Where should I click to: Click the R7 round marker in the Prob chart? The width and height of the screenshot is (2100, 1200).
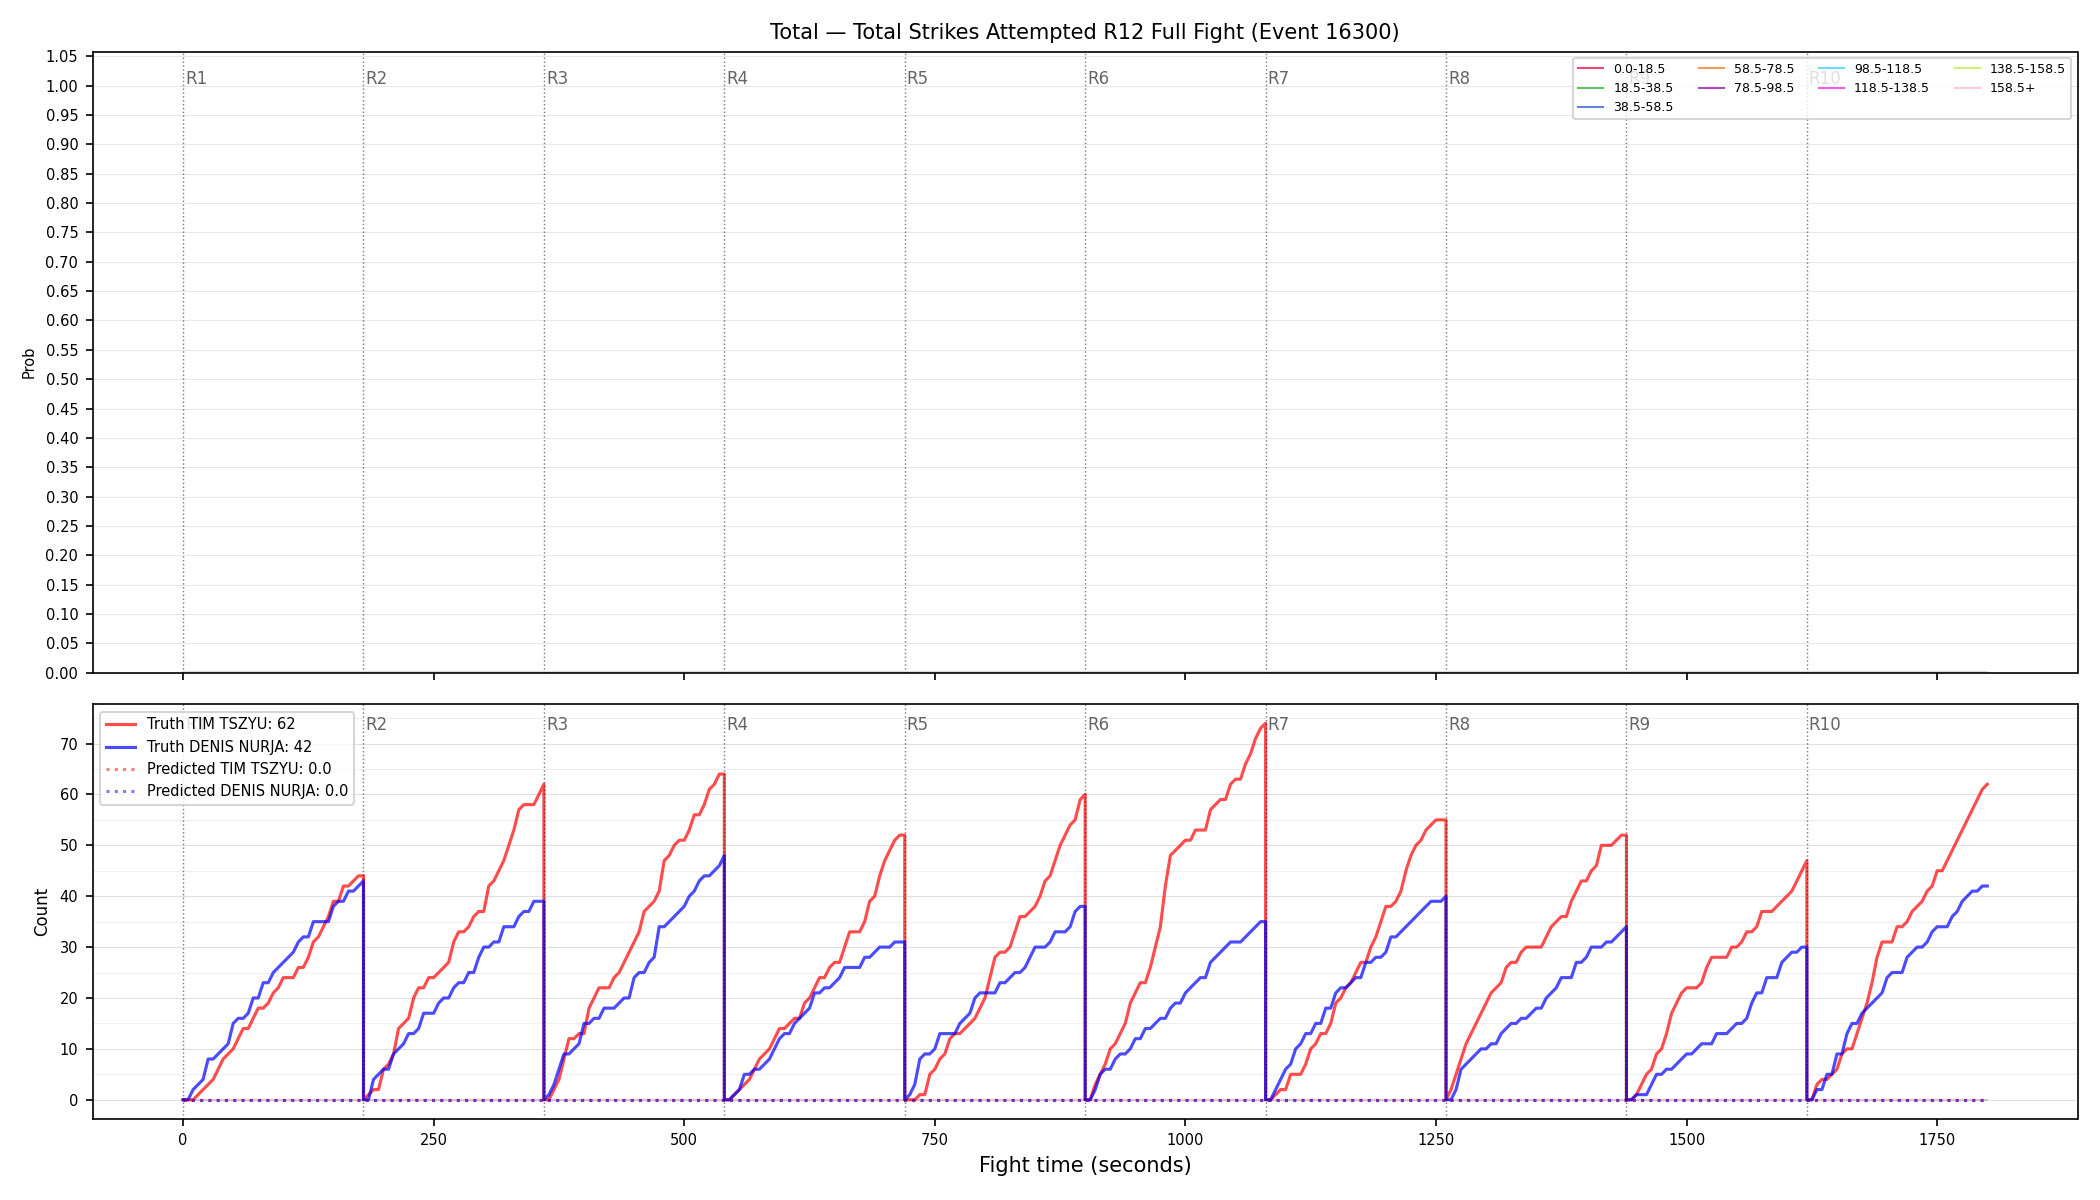[1278, 78]
